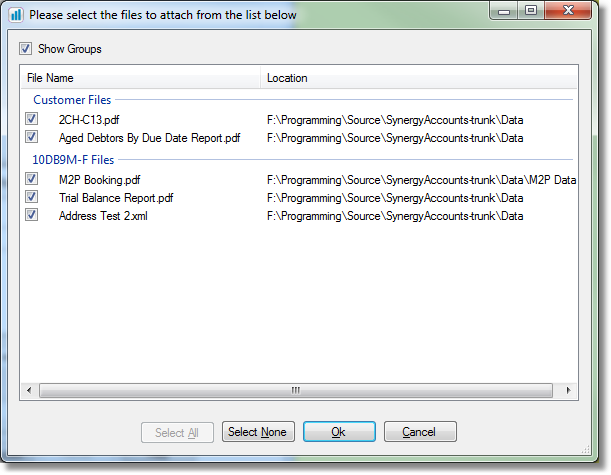This screenshot has width=611, height=475.
Task: Confirm with the Ok button
Action: tap(339, 432)
